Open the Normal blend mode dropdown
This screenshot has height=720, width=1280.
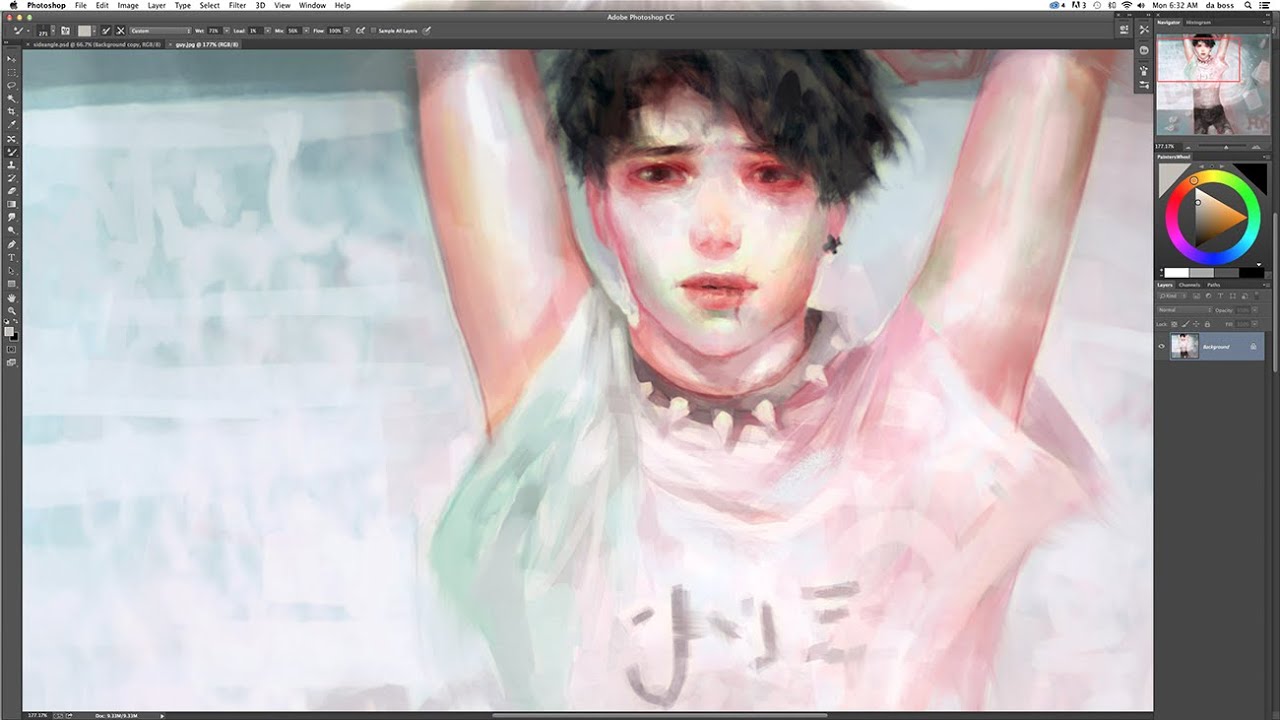point(1184,310)
